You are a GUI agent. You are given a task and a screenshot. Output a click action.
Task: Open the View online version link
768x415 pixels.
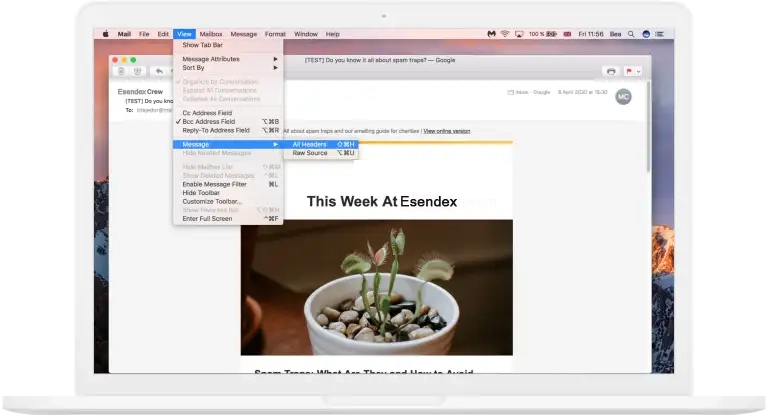[447, 131]
